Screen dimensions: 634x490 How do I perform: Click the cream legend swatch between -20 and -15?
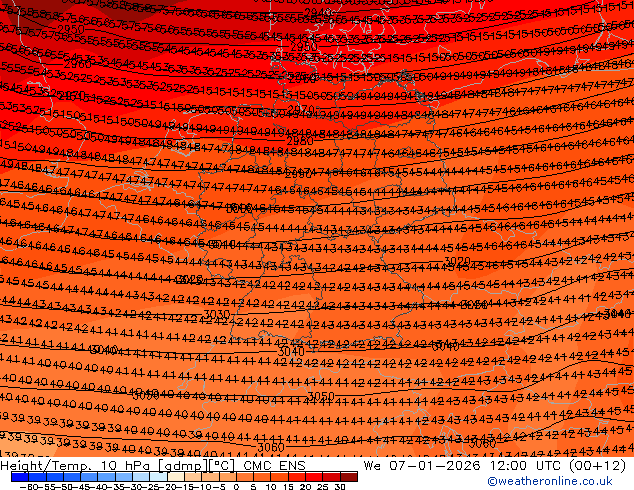pos(176,477)
